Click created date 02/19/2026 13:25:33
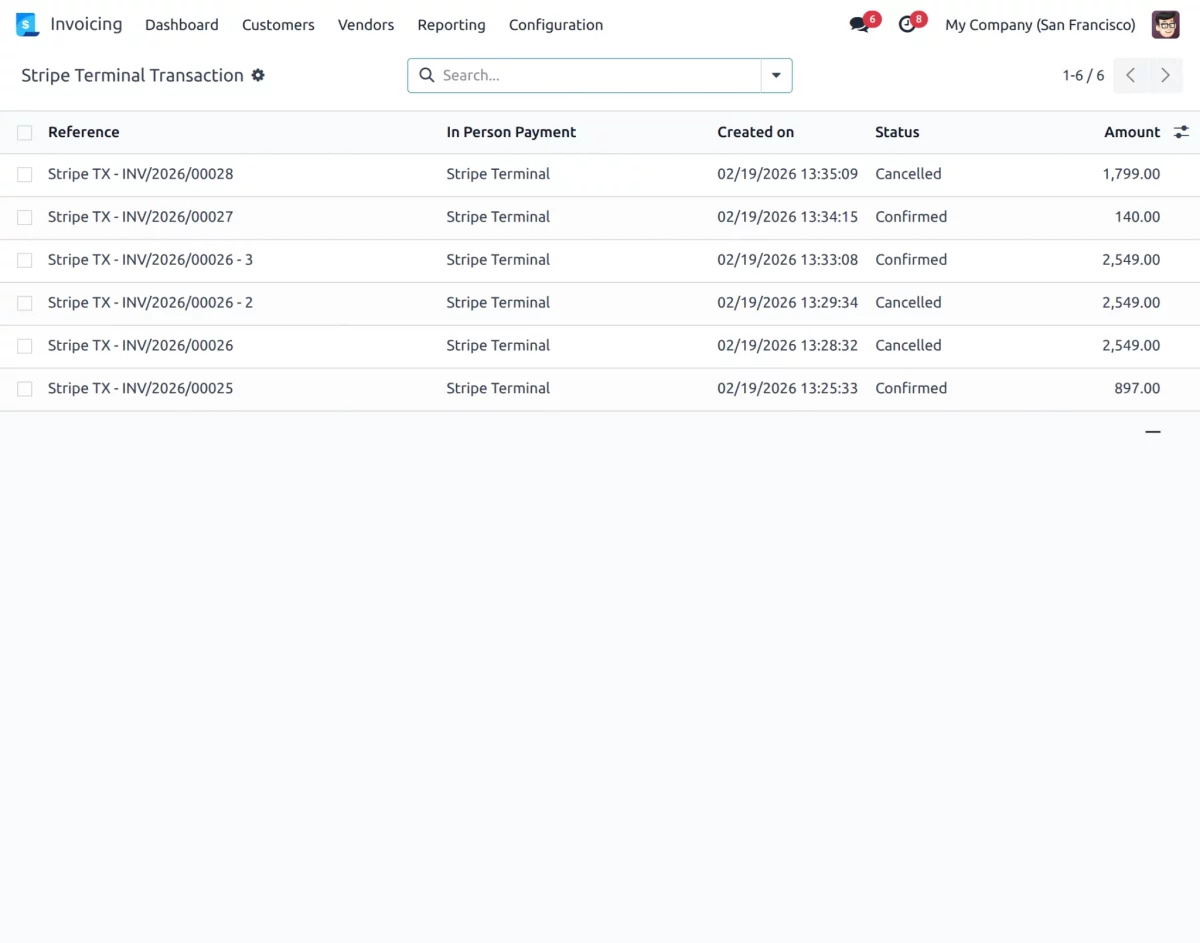Viewport: 1200px width, 943px height. click(787, 389)
